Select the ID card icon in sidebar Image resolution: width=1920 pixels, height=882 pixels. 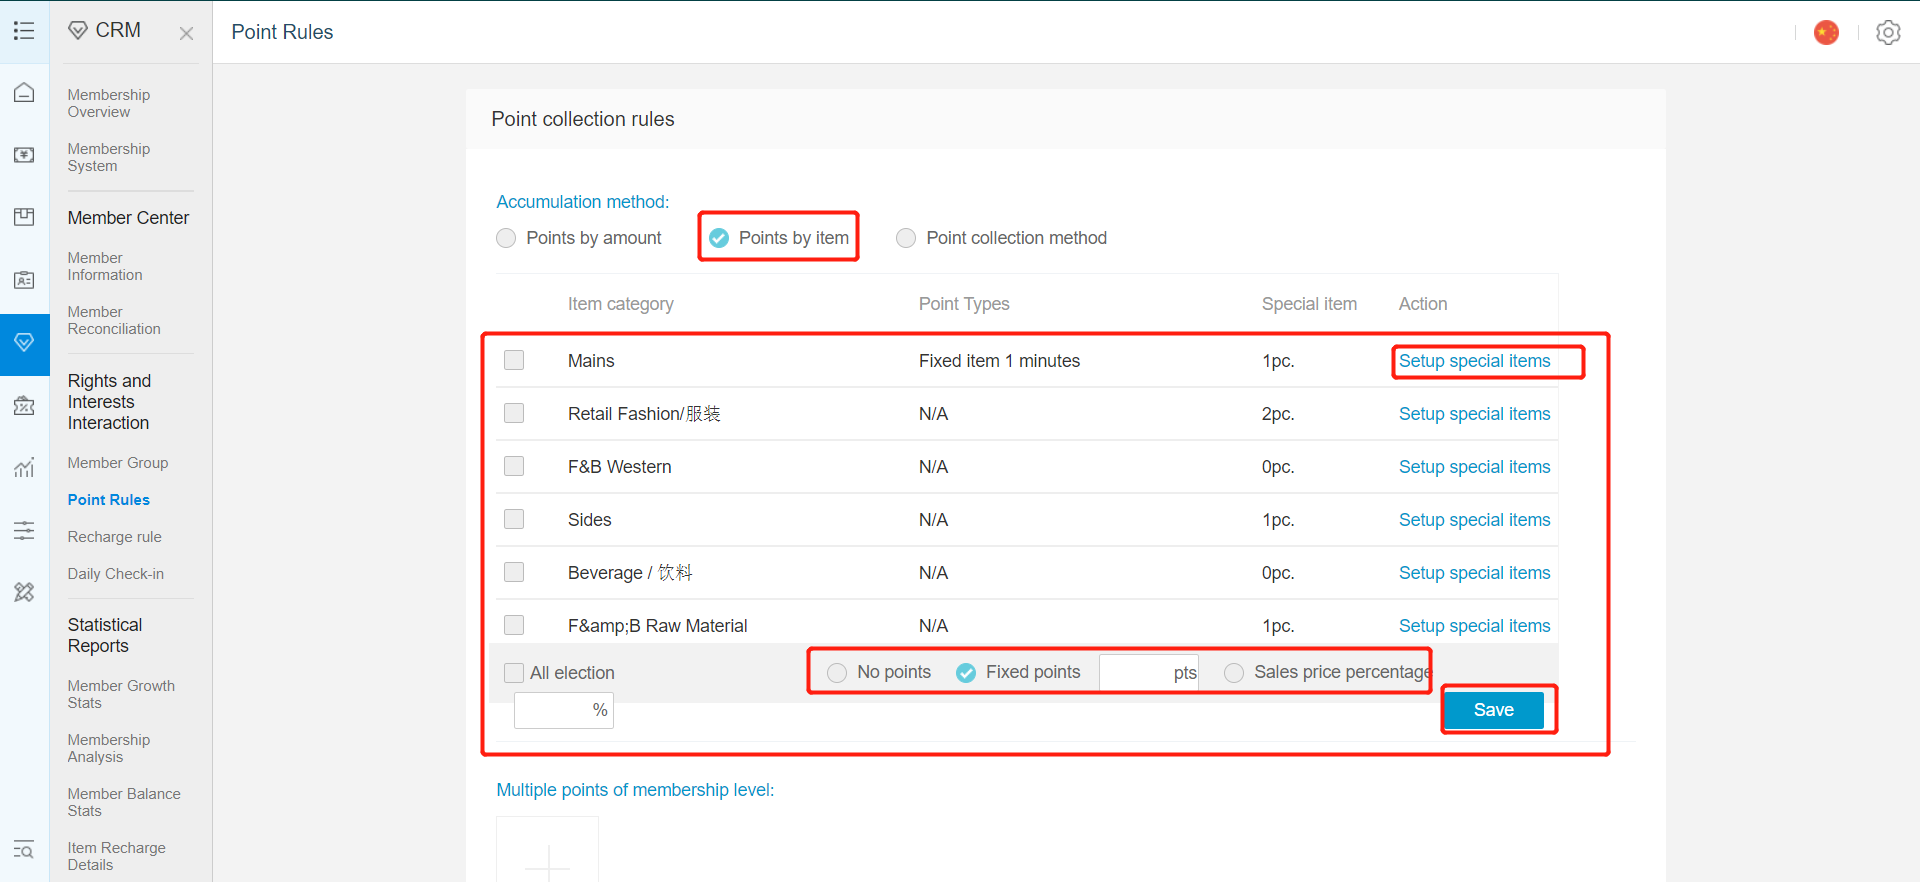[x=24, y=280]
